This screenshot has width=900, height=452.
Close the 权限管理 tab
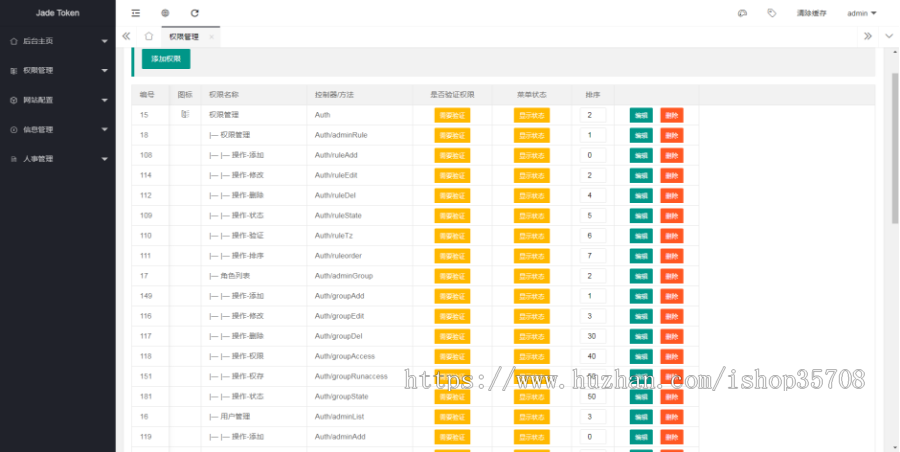click(209, 36)
